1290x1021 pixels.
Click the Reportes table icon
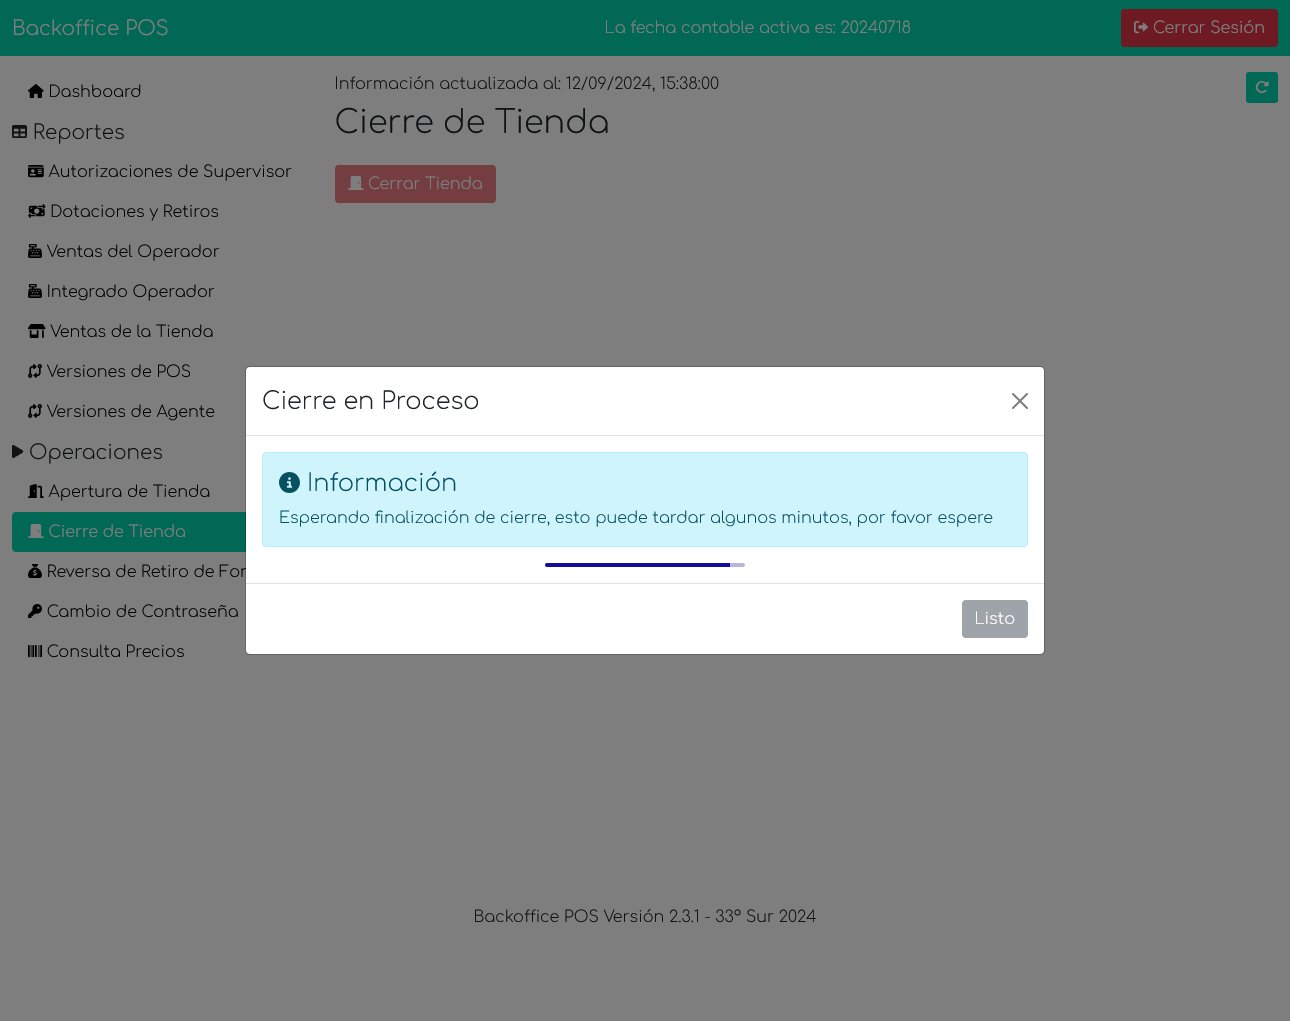(19, 132)
